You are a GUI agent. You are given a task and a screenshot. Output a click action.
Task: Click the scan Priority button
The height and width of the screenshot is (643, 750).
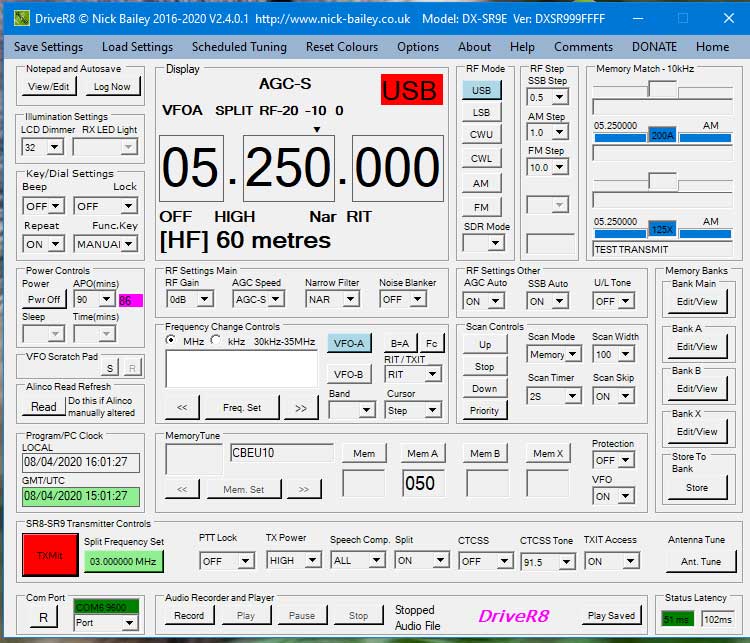pos(484,410)
